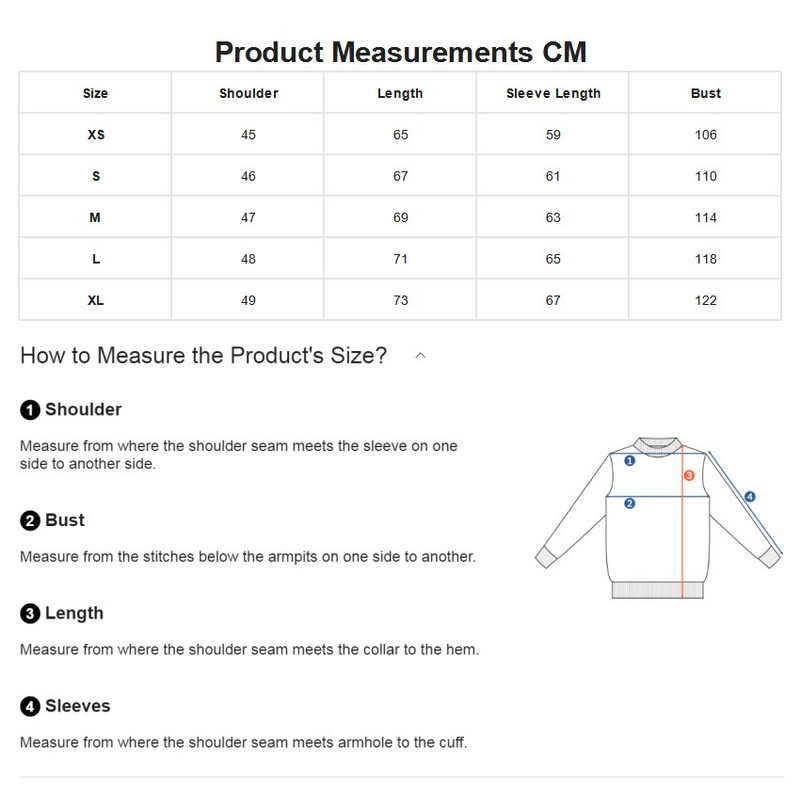The height and width of the screenshot is (800, 800).
Task: Click blue marker 2 on the sweater diagram
Action: pos(630,503)
